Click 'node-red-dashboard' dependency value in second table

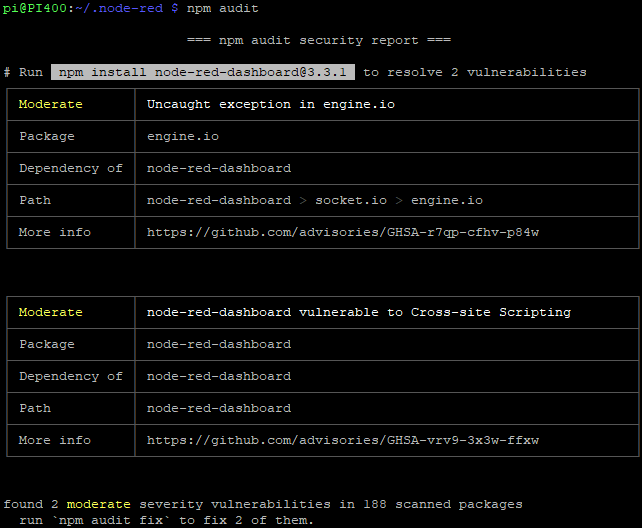219,376
